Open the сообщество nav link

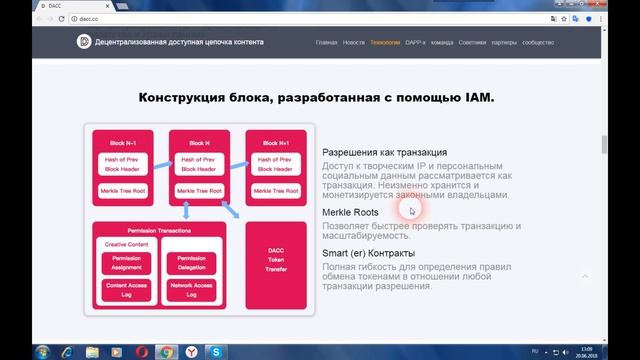click(x=538, y=42)
